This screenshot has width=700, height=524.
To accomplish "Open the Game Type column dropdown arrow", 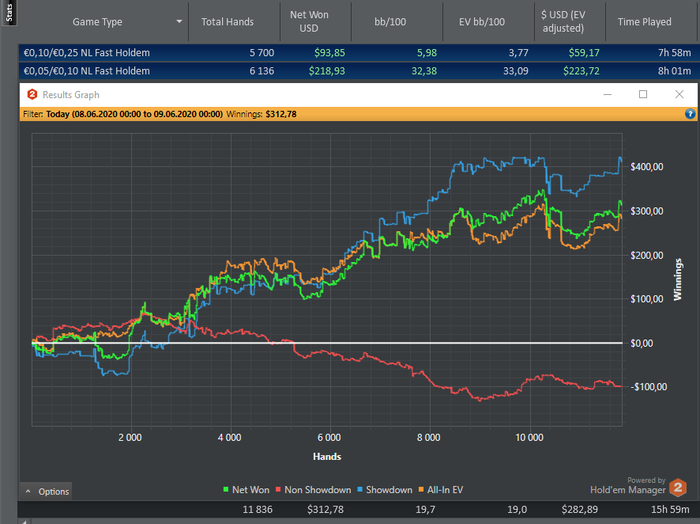I will [x=179, y=21].
